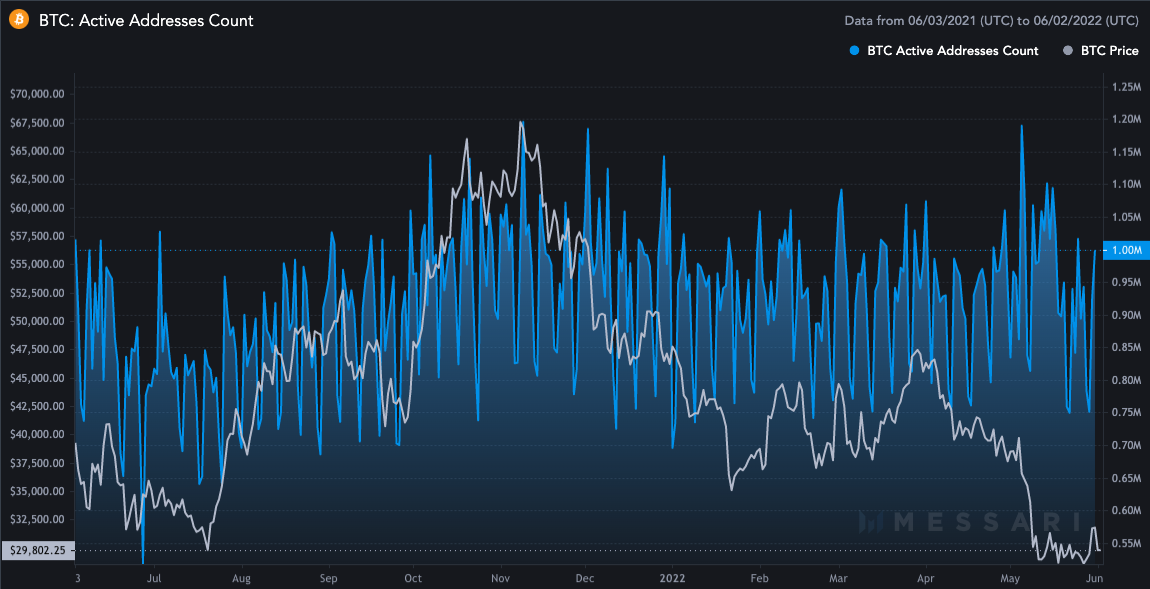This screenshot has width=1150, height=589.
Task: Click the $67,500.00 left axis label
Action: click(37, 122)
